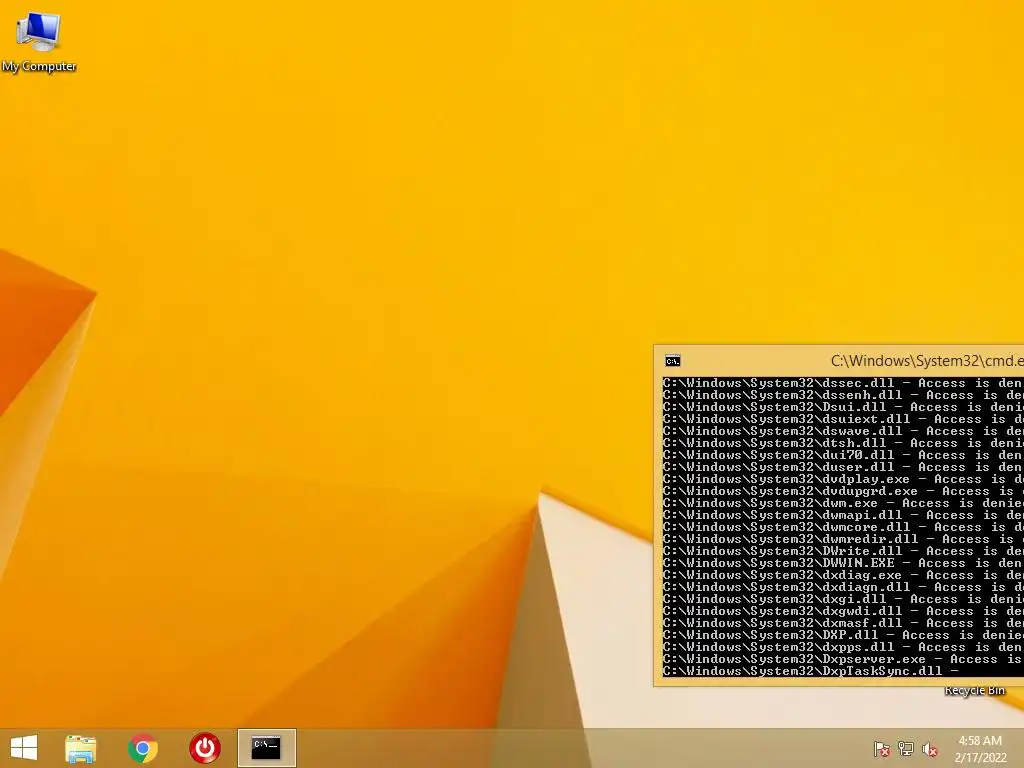Click the DxpTaskSync.dll line in cmd
Image resolution: width=1024 pixels, height=768 pixels.
click(x=810, y=671)
